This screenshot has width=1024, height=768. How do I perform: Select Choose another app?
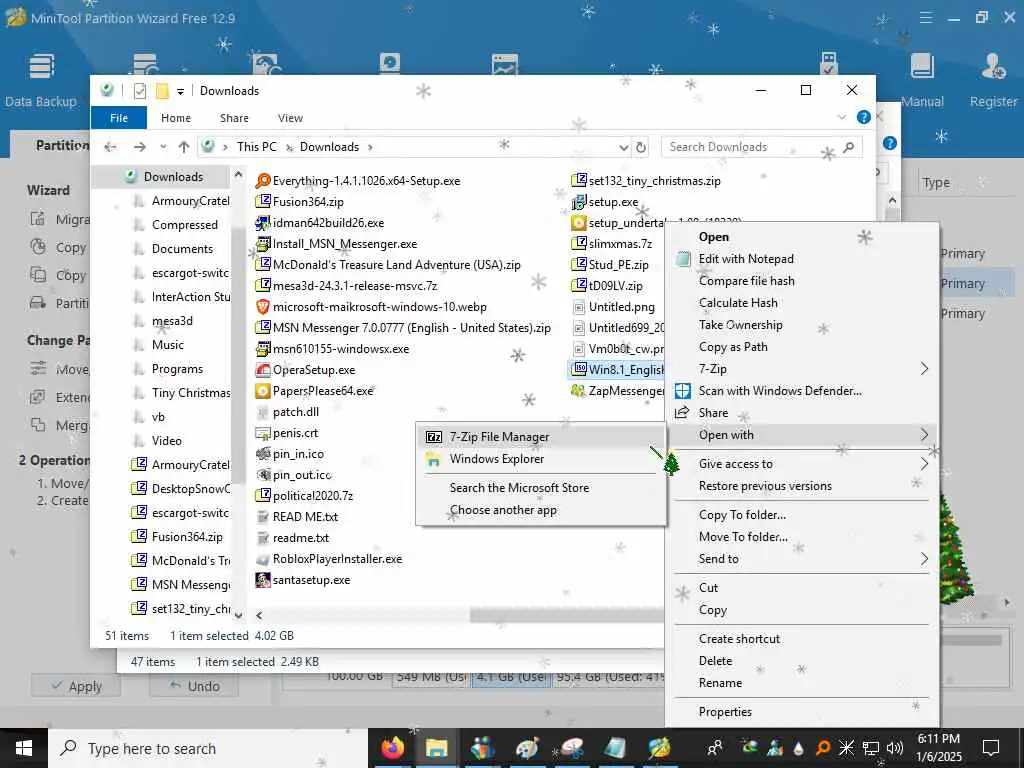click(541, 510)
